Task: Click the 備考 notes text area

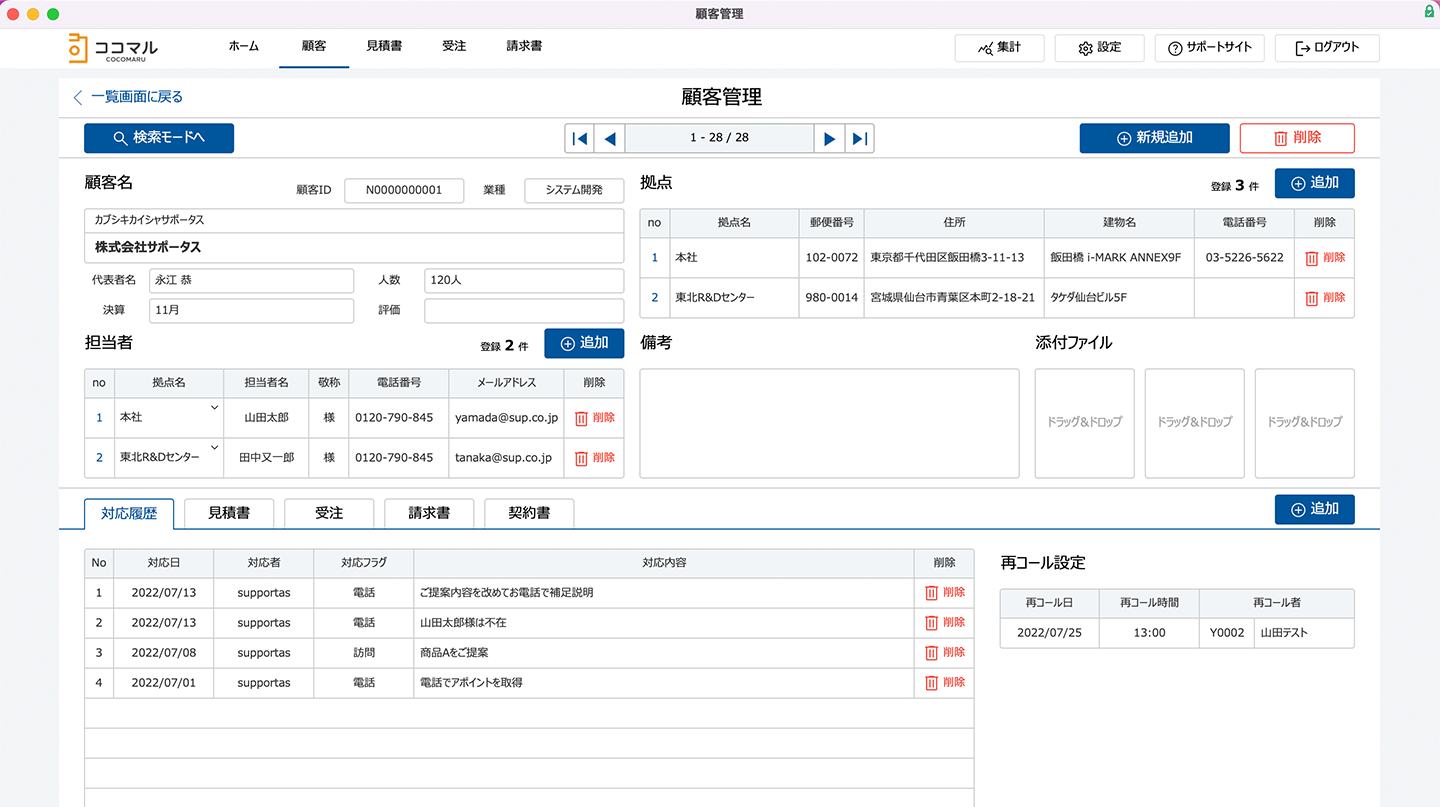Action: coord(829,423)
